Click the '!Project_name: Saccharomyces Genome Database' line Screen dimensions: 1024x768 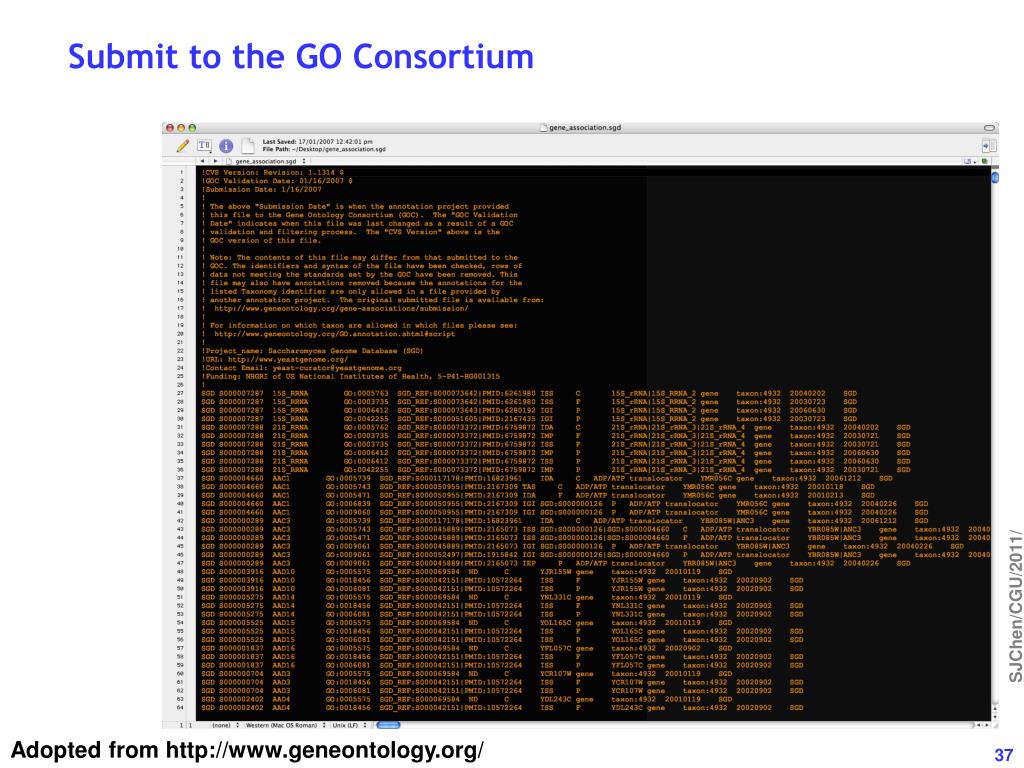[313, 351]
